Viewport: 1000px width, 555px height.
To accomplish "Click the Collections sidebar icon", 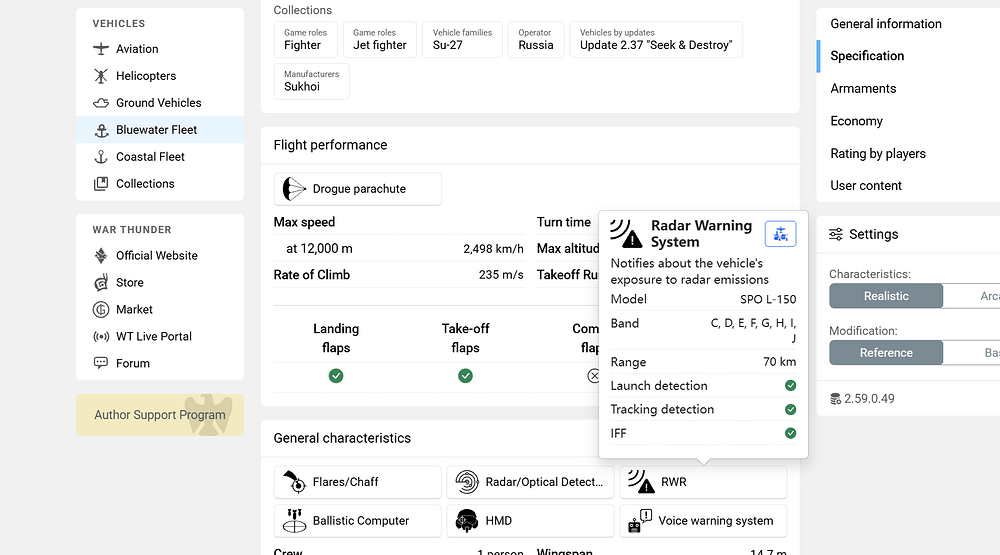I will (101, 184).
